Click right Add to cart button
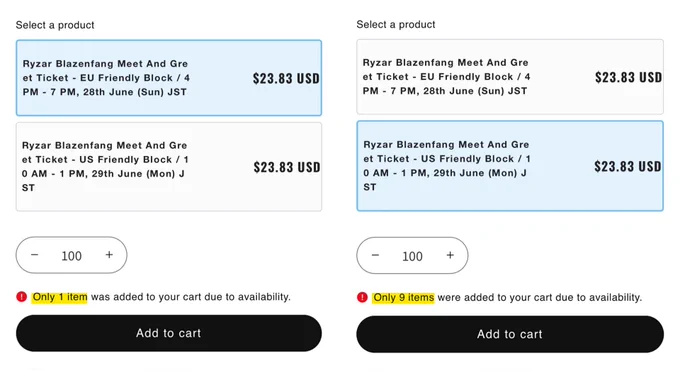680x383 pixels. 510,334
